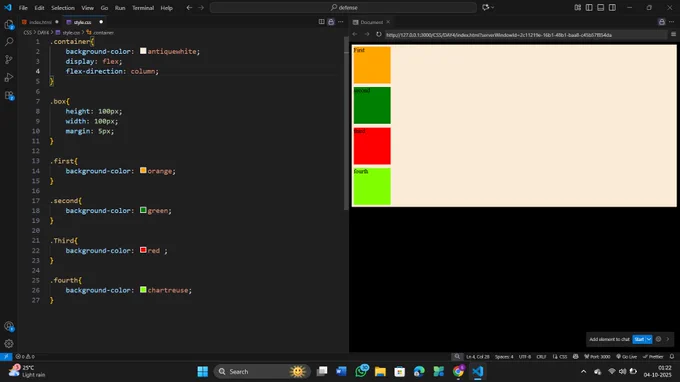
Task: Open the Help menu
Action: [x=167, y=8]
